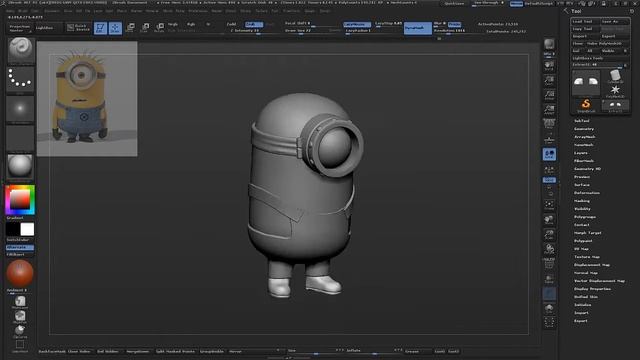The image size is (640, 360).
Task: Activate Edit mode button
Action: click(100, 28)
